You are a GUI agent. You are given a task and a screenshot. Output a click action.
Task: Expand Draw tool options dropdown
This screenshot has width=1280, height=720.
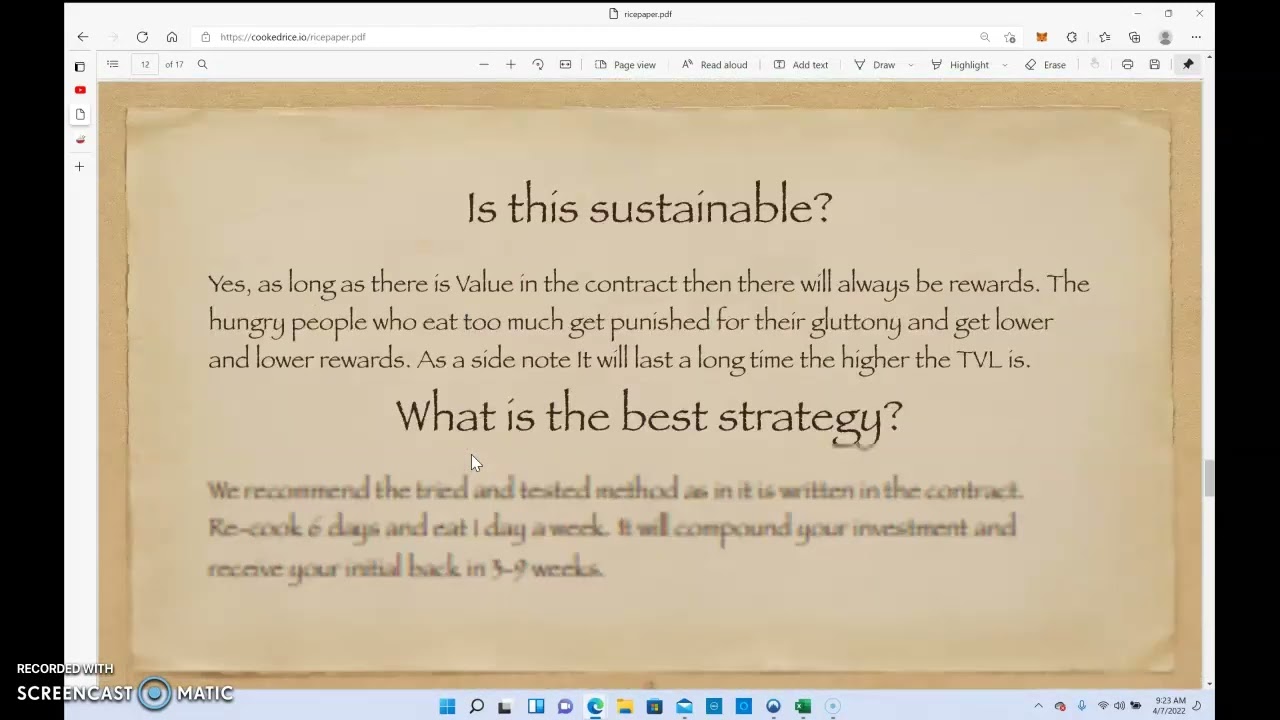pos(910,65)
